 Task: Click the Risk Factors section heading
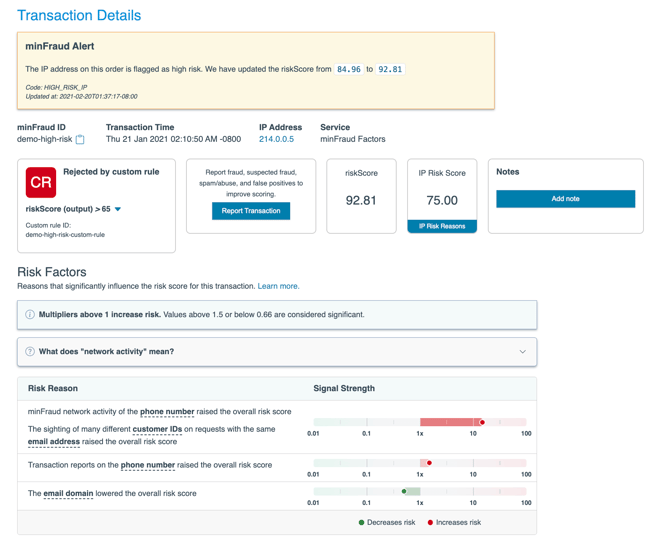click(x=52, y=272)
